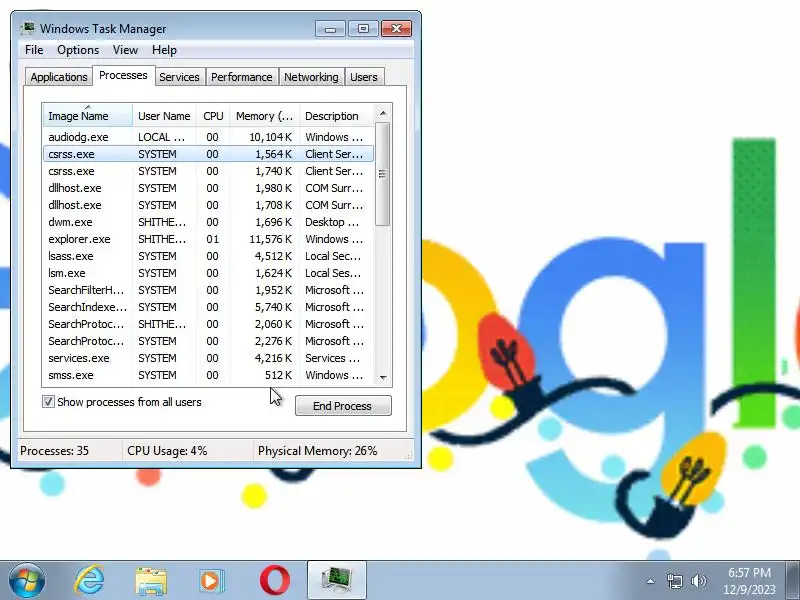Sort by Memory column header
The height and width of the screenshot is (600, 800).
[264, 116]
